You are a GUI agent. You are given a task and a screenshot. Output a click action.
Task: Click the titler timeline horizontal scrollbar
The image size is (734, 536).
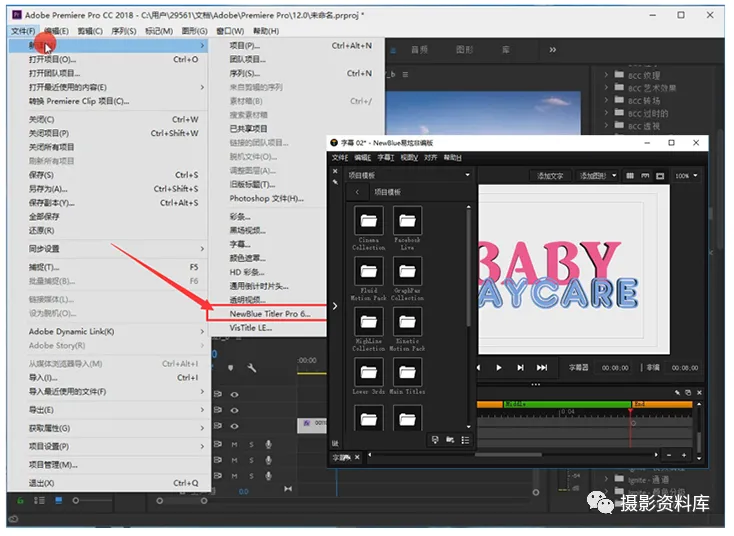(x=509, y=455)
